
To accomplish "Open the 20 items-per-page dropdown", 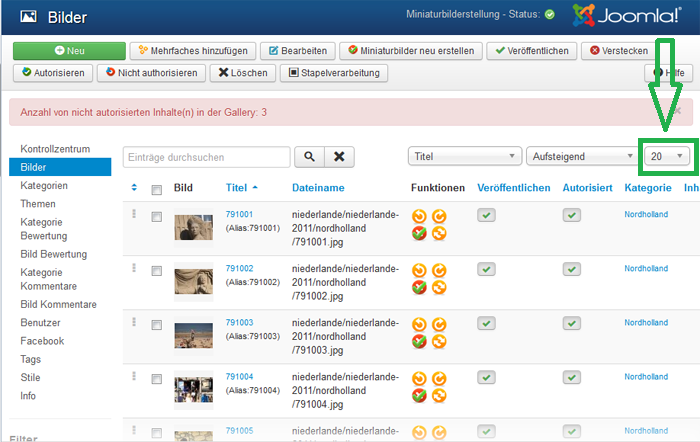I will (667, 156).
